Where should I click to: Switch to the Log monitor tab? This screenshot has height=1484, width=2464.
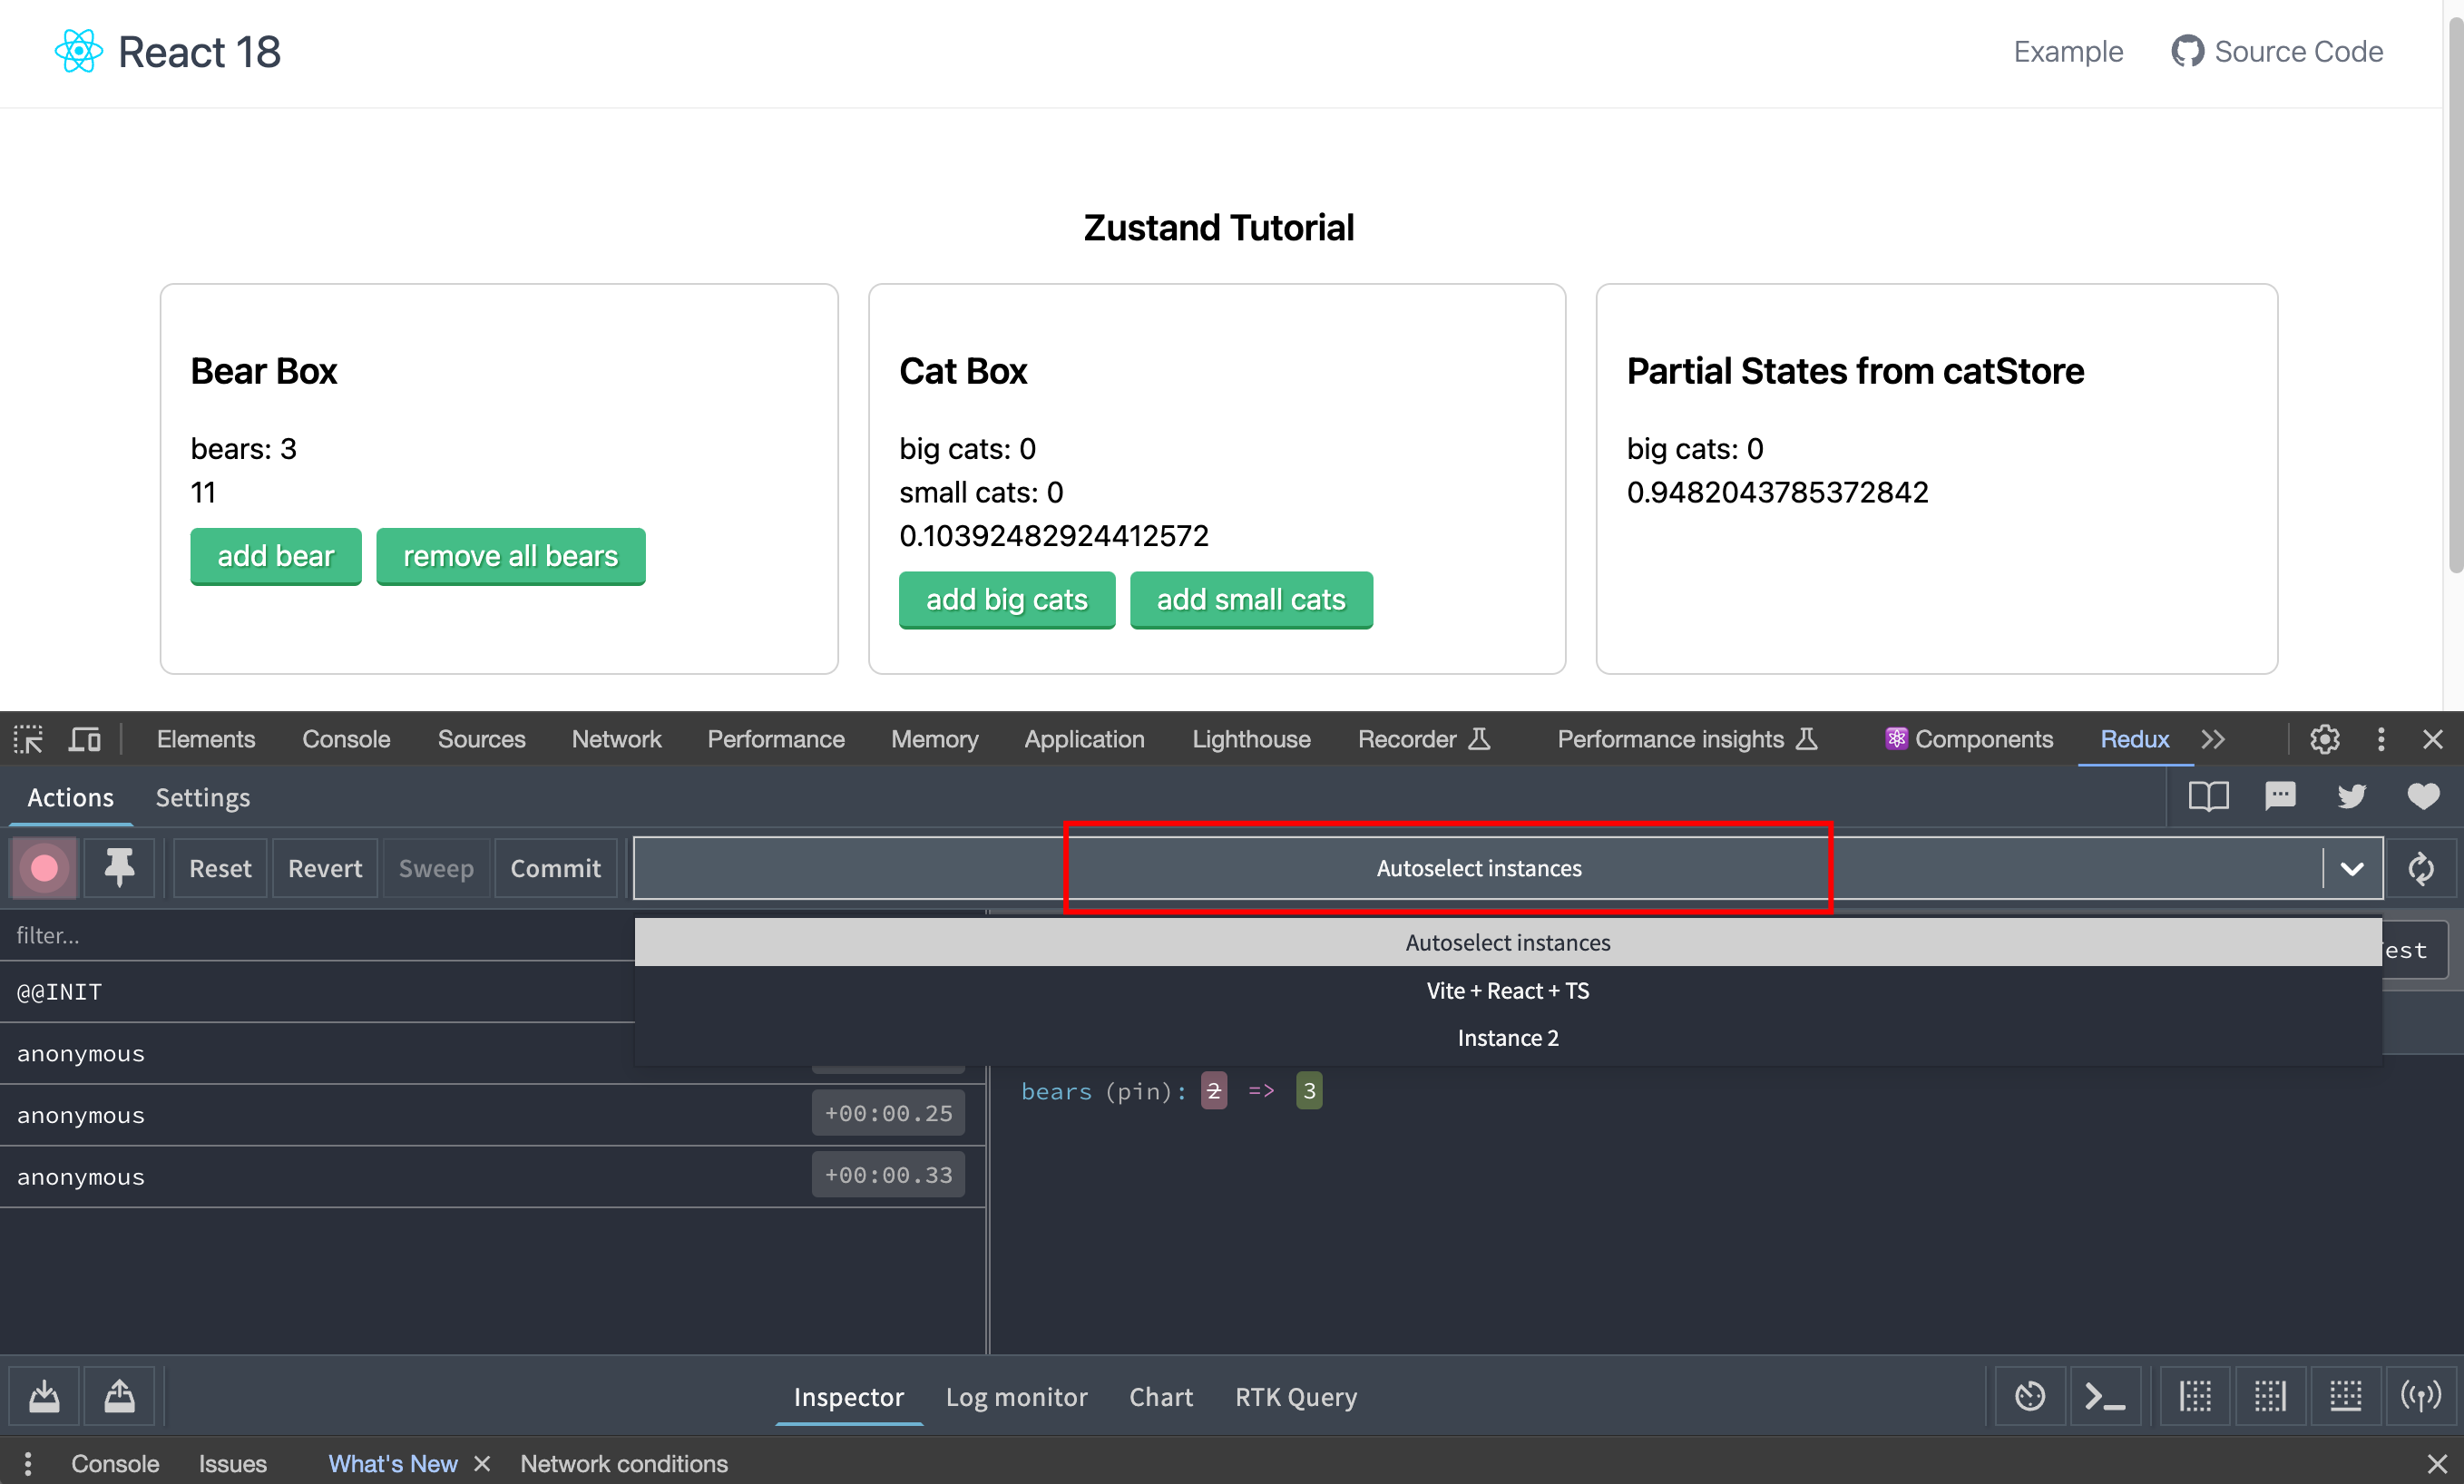(x=1016, y=1397)
